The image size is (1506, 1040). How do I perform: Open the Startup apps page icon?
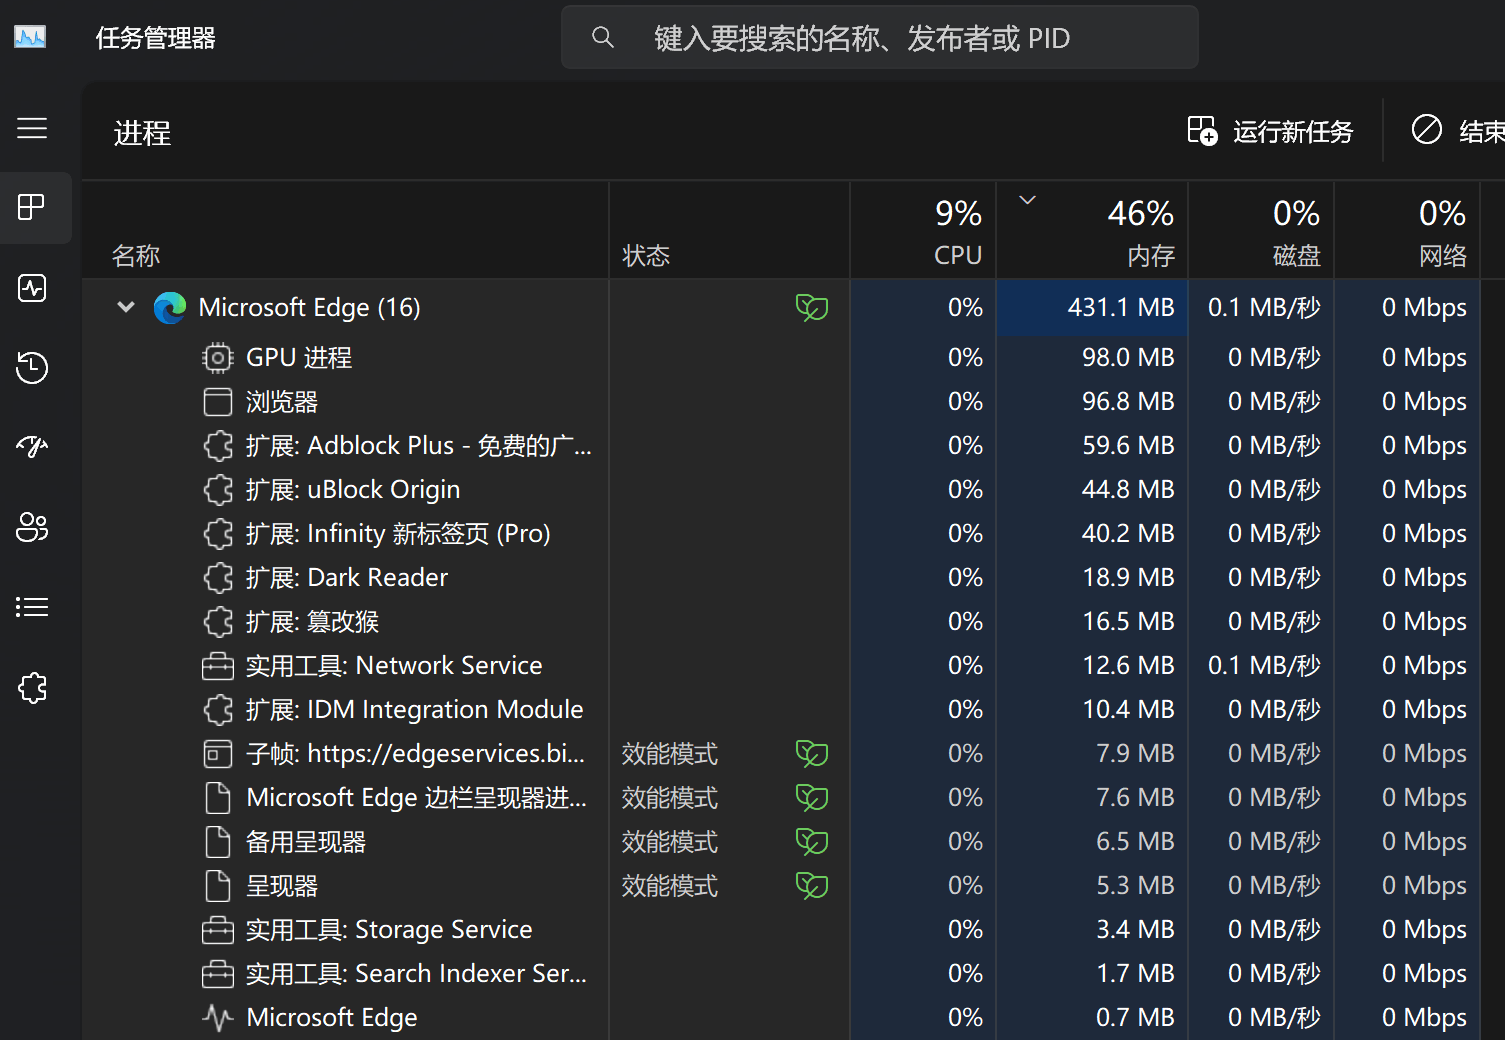click(32, 447)
